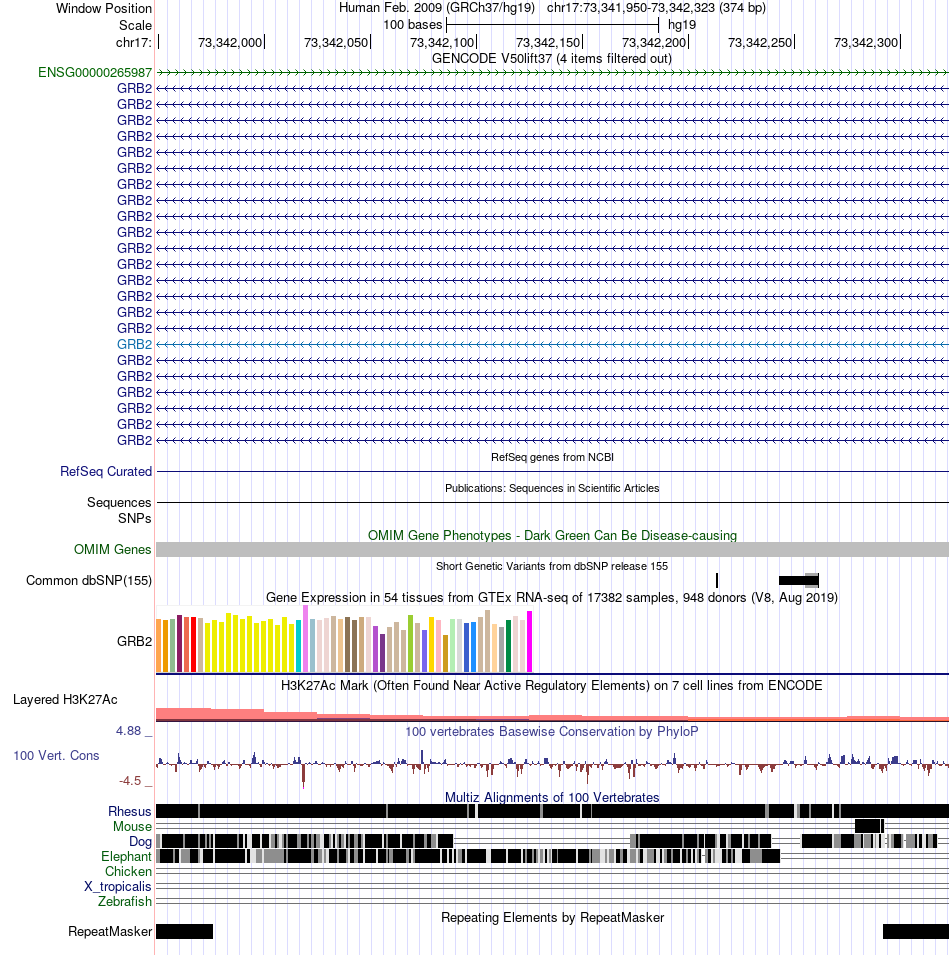Click the left RepeatMasker black block
The image size is (950, 955).
[x=185, y=931]
